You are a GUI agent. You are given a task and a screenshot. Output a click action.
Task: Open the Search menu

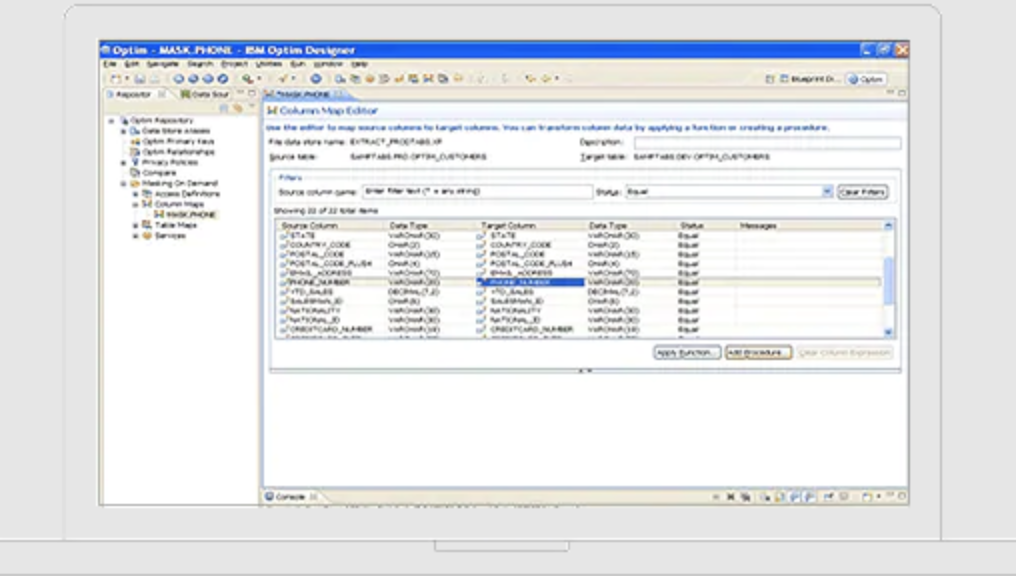click(200, 64)
